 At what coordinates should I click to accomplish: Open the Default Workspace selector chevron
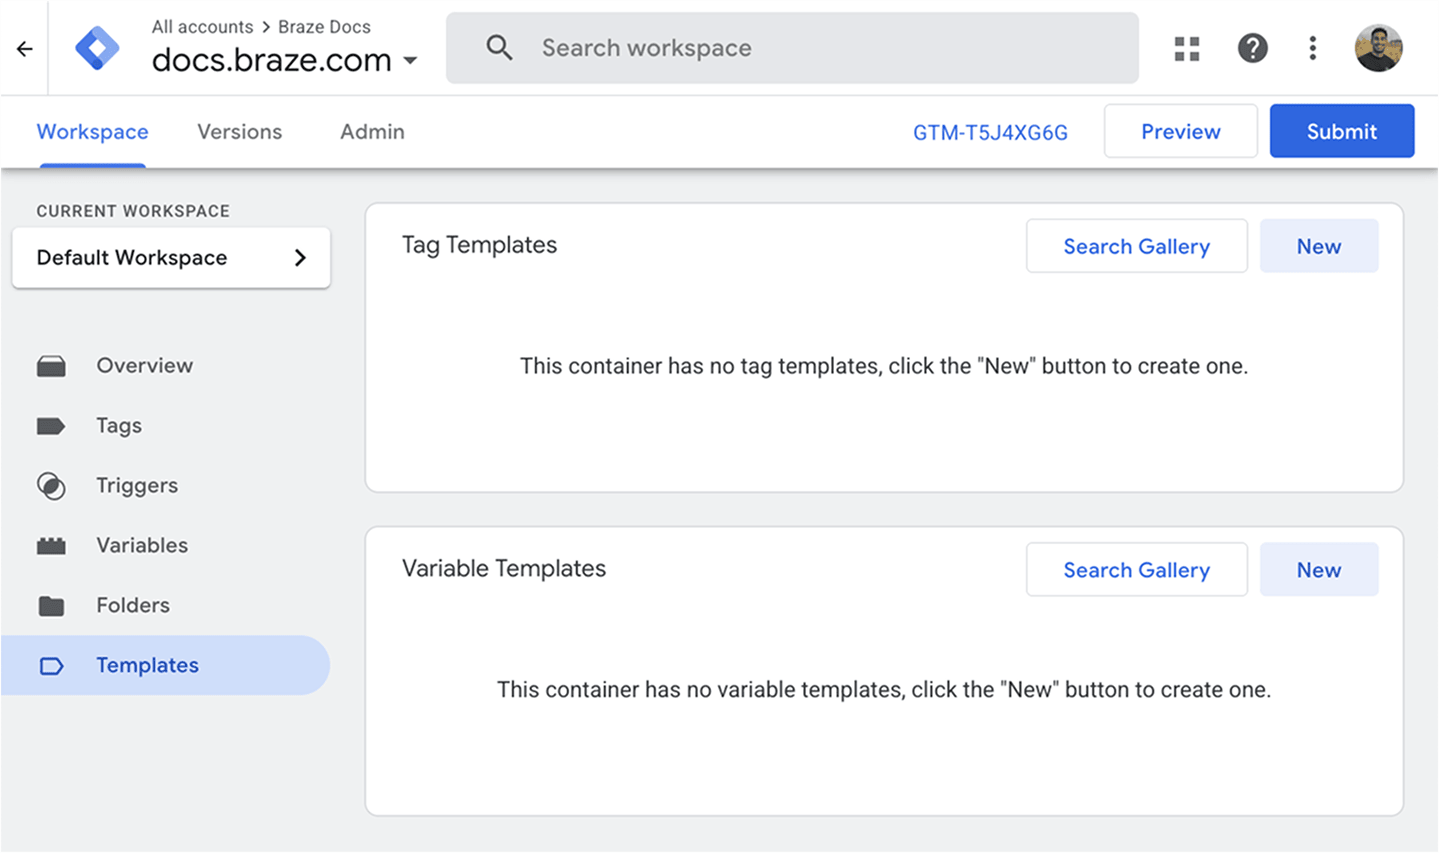299,257
